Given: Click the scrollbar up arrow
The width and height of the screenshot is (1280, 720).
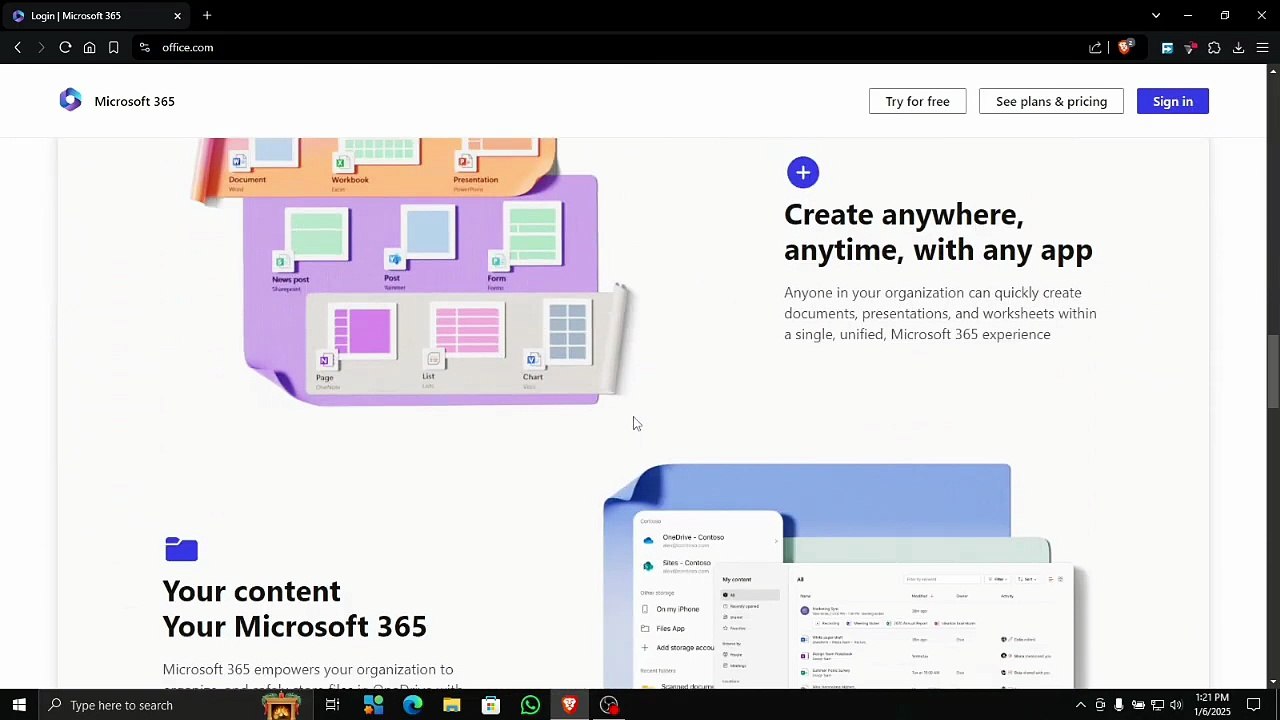Looking at the screenshot, I should tap(1273, 71).
